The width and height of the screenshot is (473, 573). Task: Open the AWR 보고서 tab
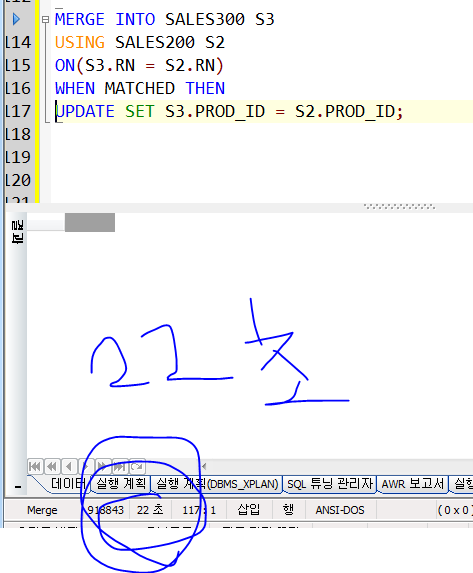pos(413,484)
